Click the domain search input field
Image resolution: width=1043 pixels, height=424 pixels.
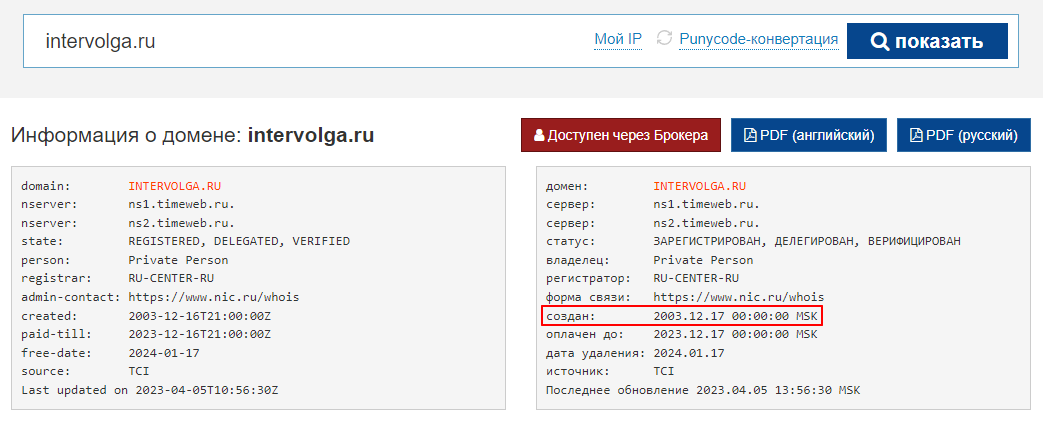tap(300, 42)
